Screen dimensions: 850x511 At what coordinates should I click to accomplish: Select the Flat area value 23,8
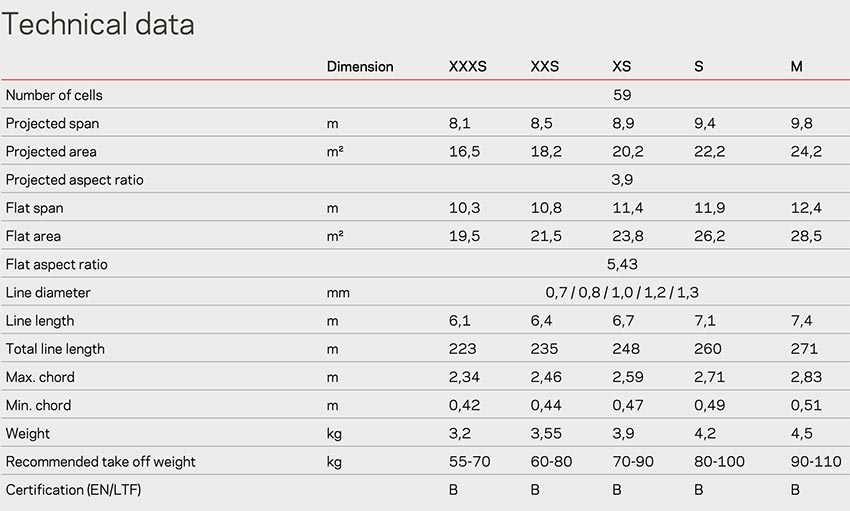628,236
